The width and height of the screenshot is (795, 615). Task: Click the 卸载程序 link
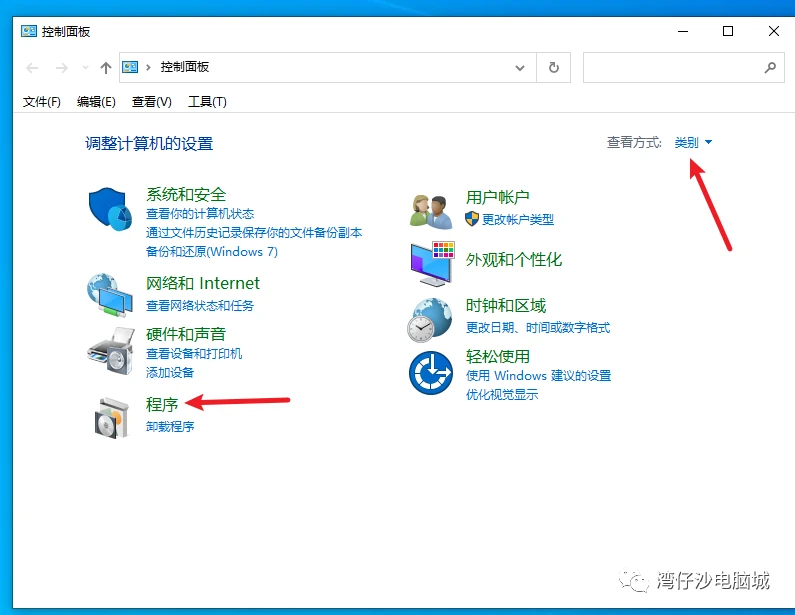coord(170,426)
